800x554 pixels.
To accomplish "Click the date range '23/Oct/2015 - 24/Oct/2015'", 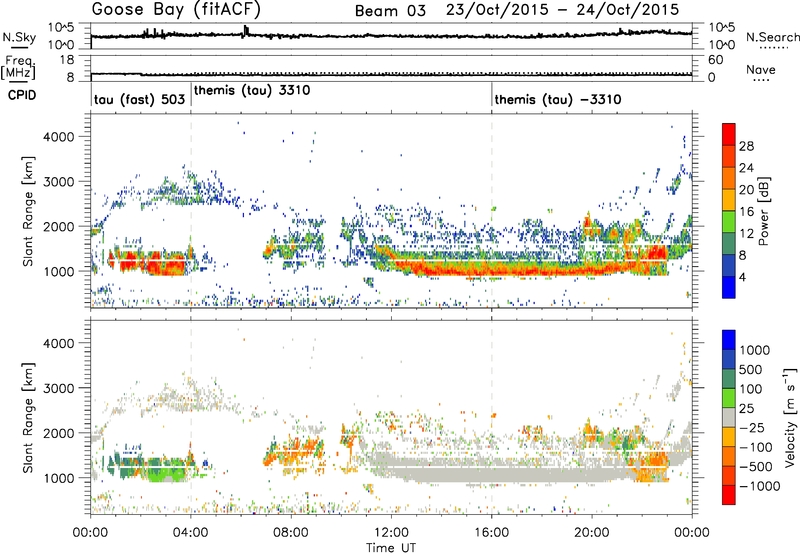I will [562, 10].
